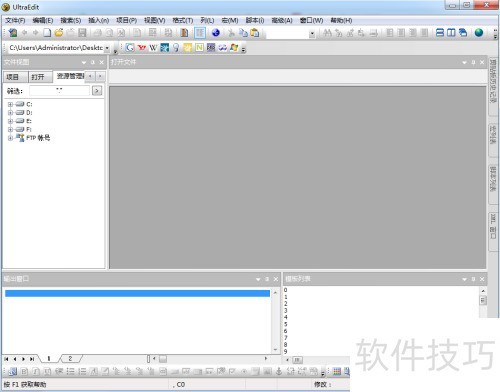Open the 编辑(E) menu
Screen dimensions: 500x392
tap(43, 20)
